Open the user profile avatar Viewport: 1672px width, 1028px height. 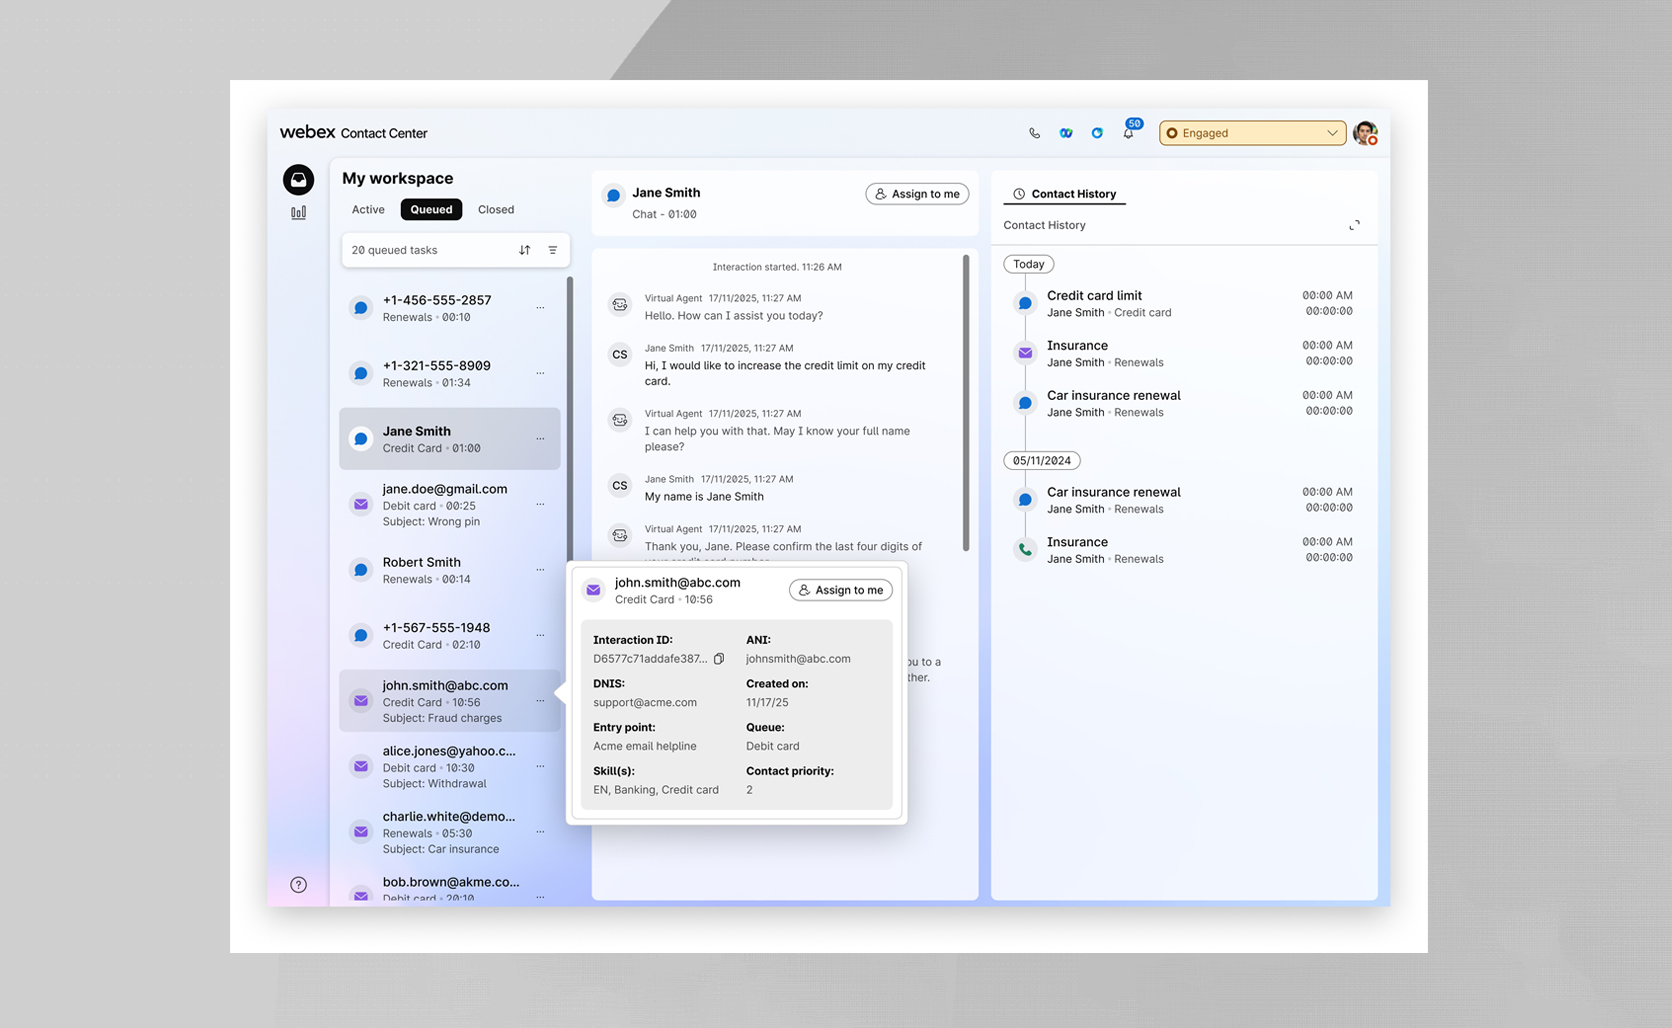point(1365,133)
